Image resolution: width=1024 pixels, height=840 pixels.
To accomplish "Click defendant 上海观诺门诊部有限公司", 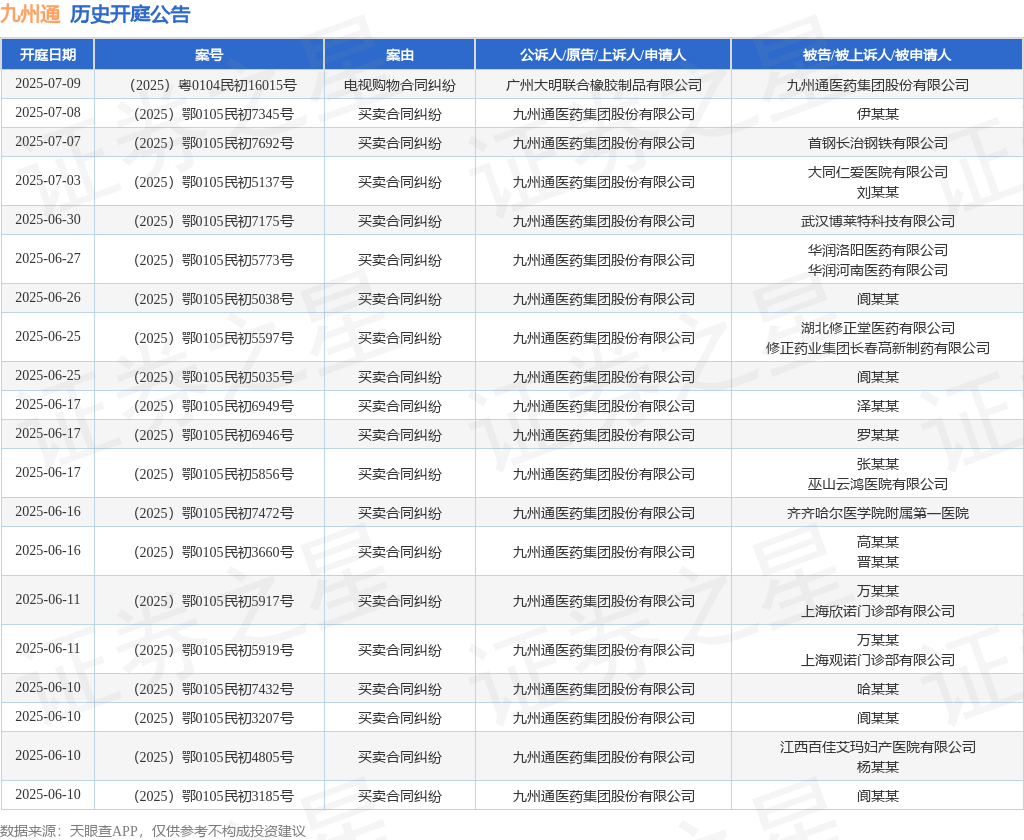I will click(x=878, y=660).
